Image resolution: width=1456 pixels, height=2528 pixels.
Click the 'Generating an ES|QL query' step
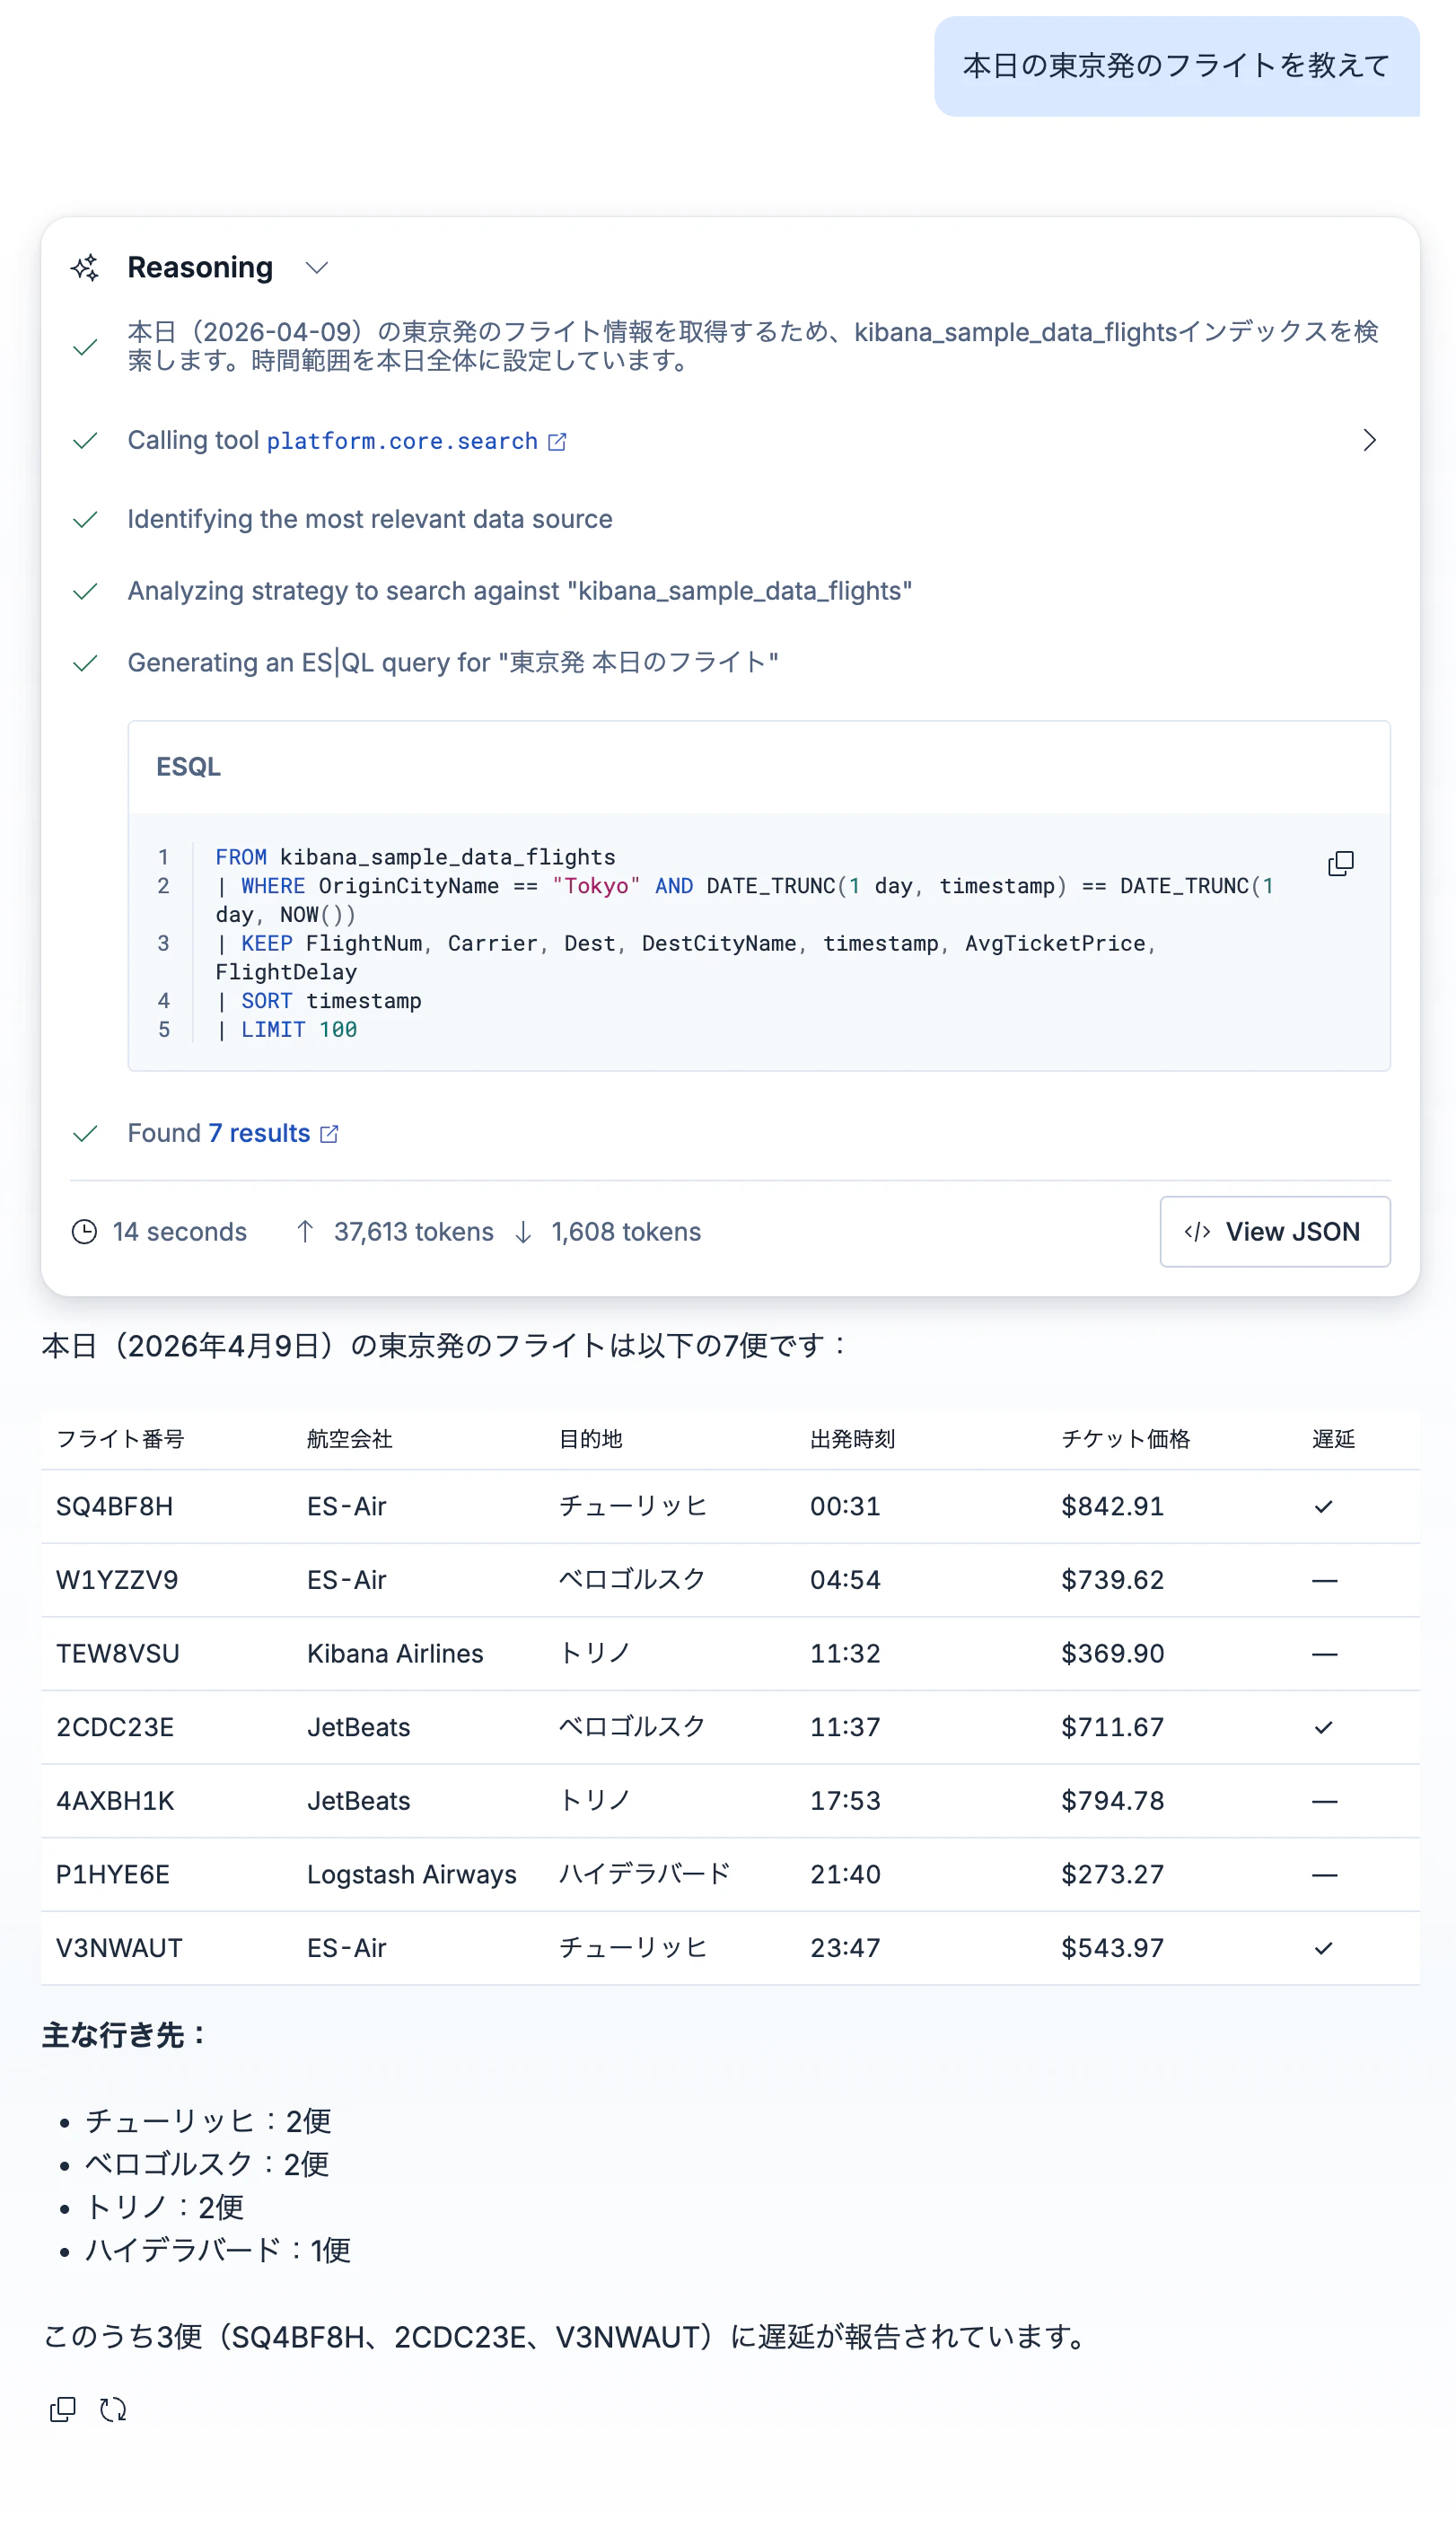pos(453,663)
